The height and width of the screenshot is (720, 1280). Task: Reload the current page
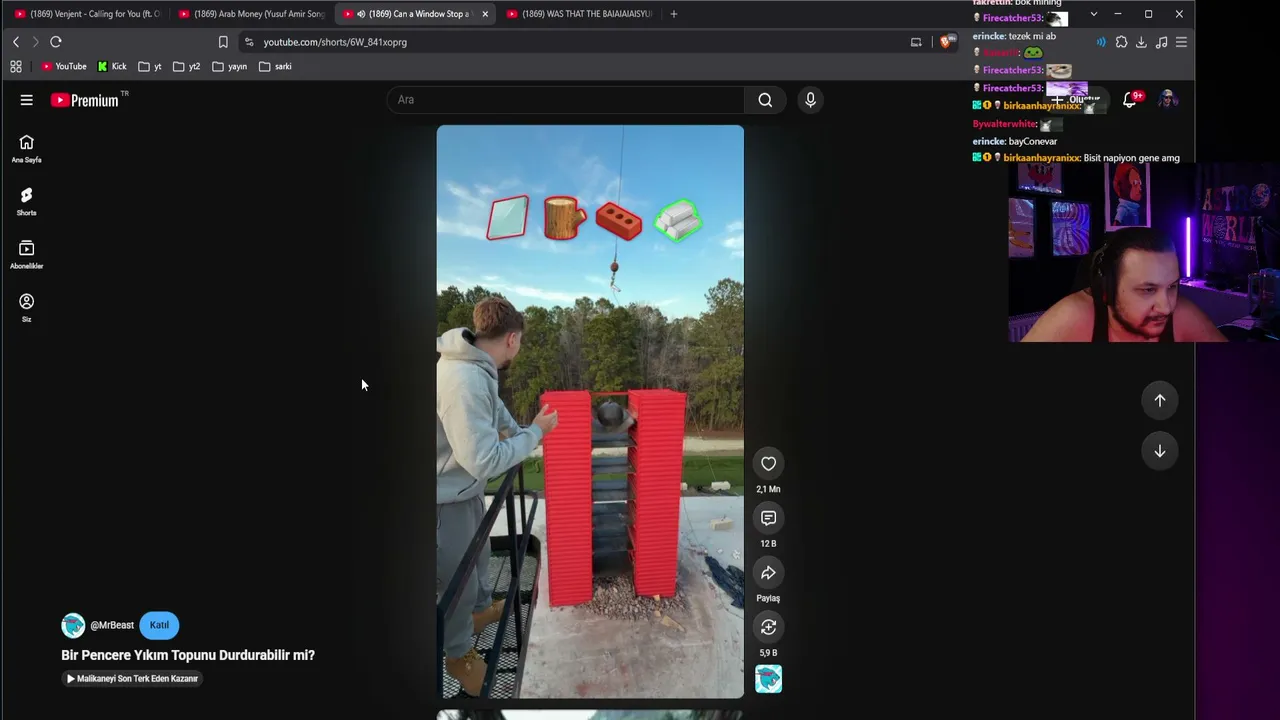pos(56,42)
